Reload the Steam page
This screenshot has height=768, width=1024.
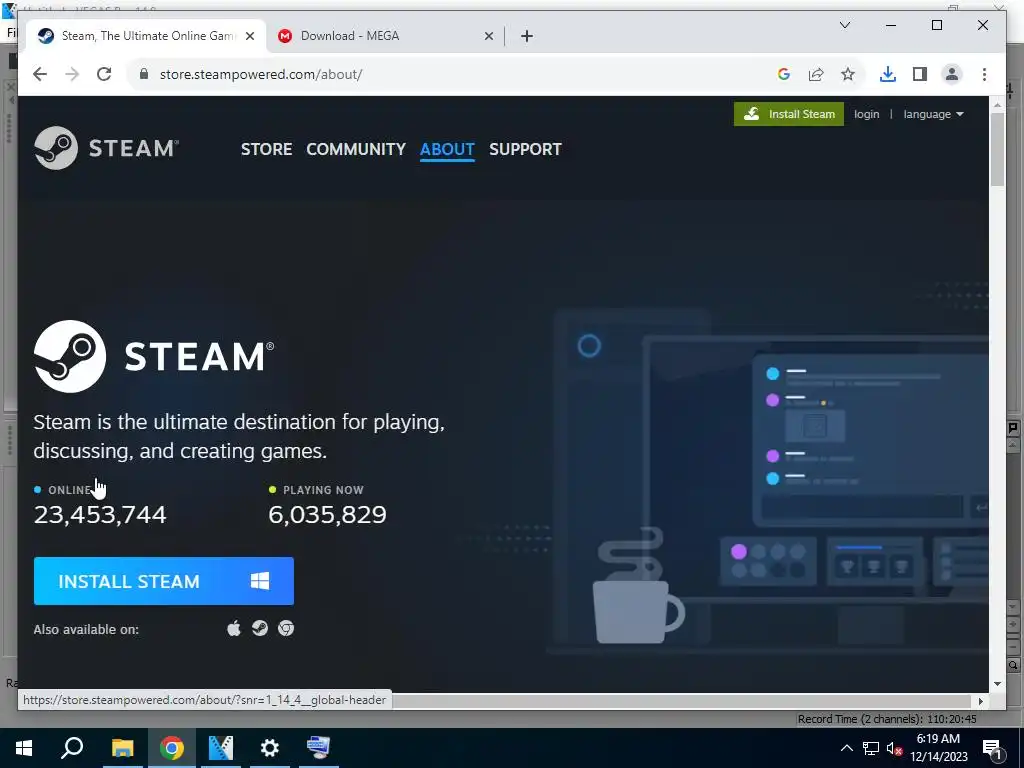tap(104, 74)
